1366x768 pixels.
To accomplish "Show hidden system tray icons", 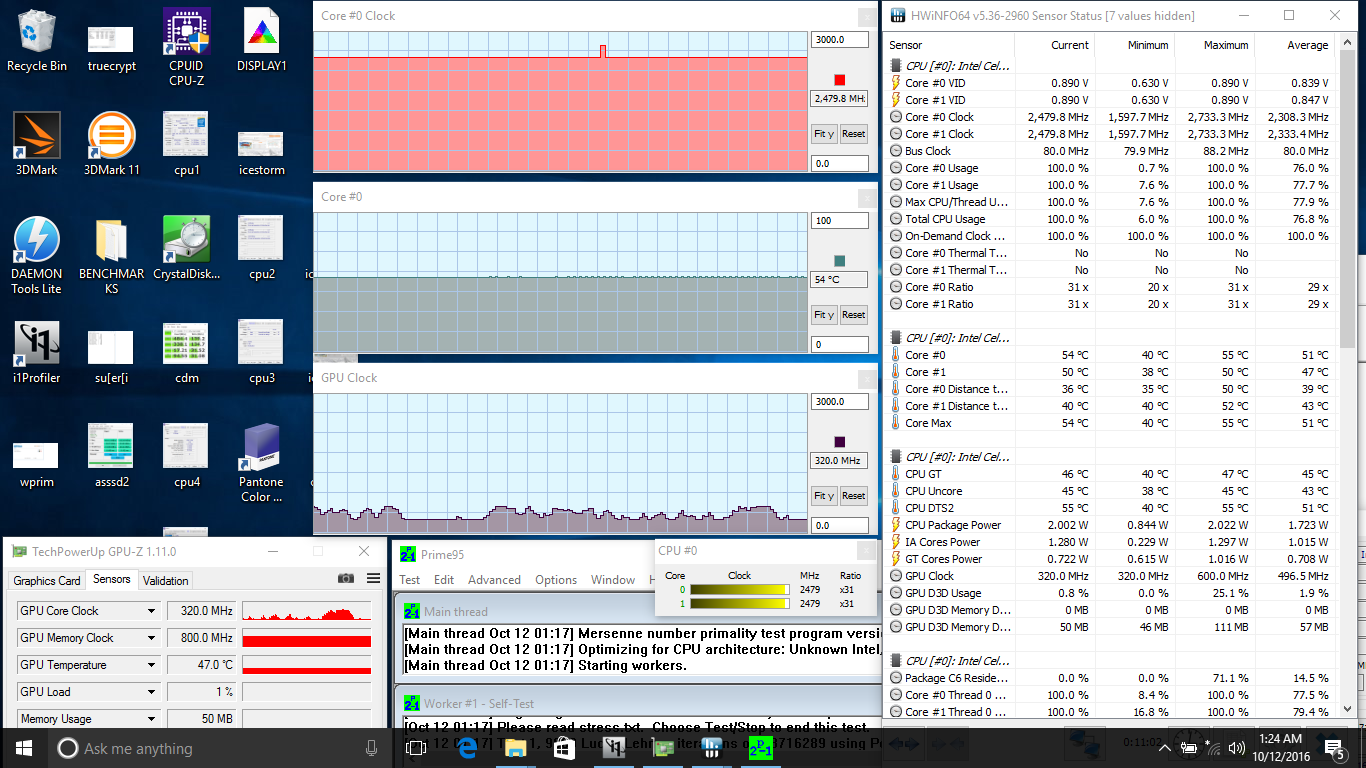I will [1164, 748].
